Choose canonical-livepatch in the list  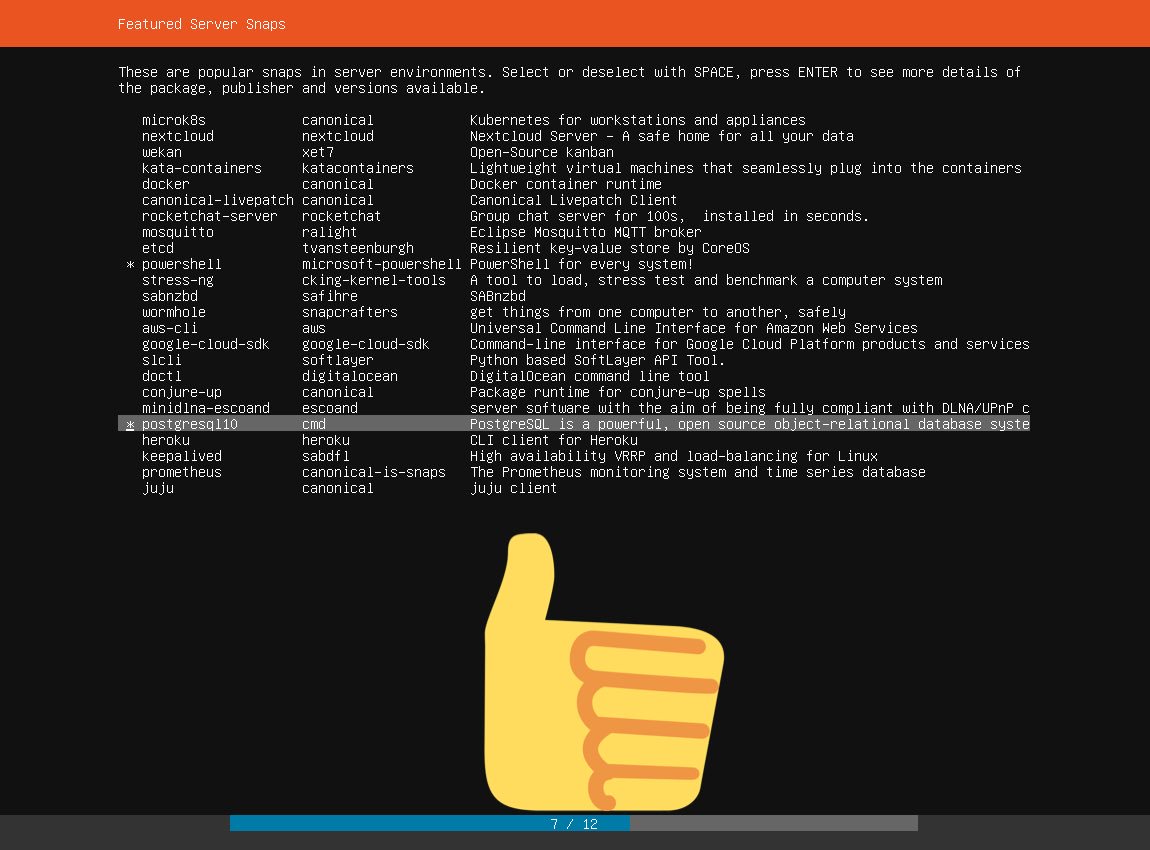pyautogui.click(x=574, y=200)
